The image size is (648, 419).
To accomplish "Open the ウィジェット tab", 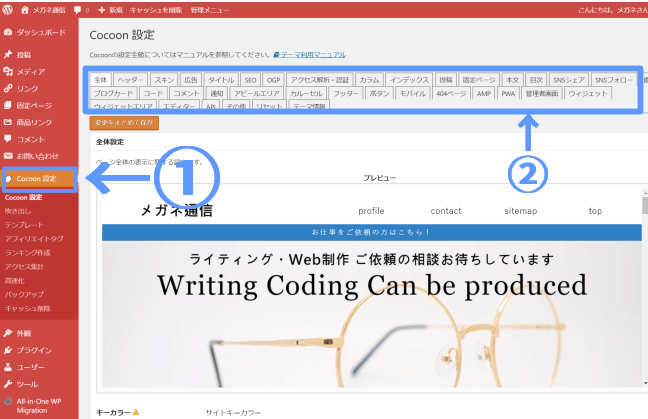I will pyautogui.click(x=588, y=93).
